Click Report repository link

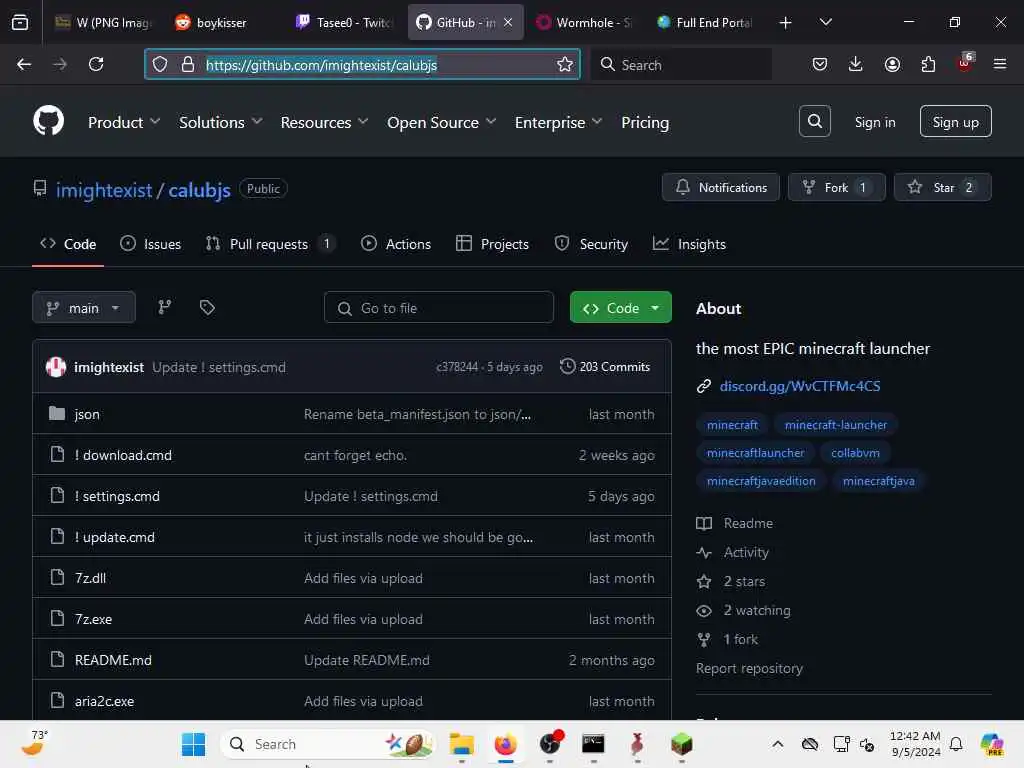point(749,668)
